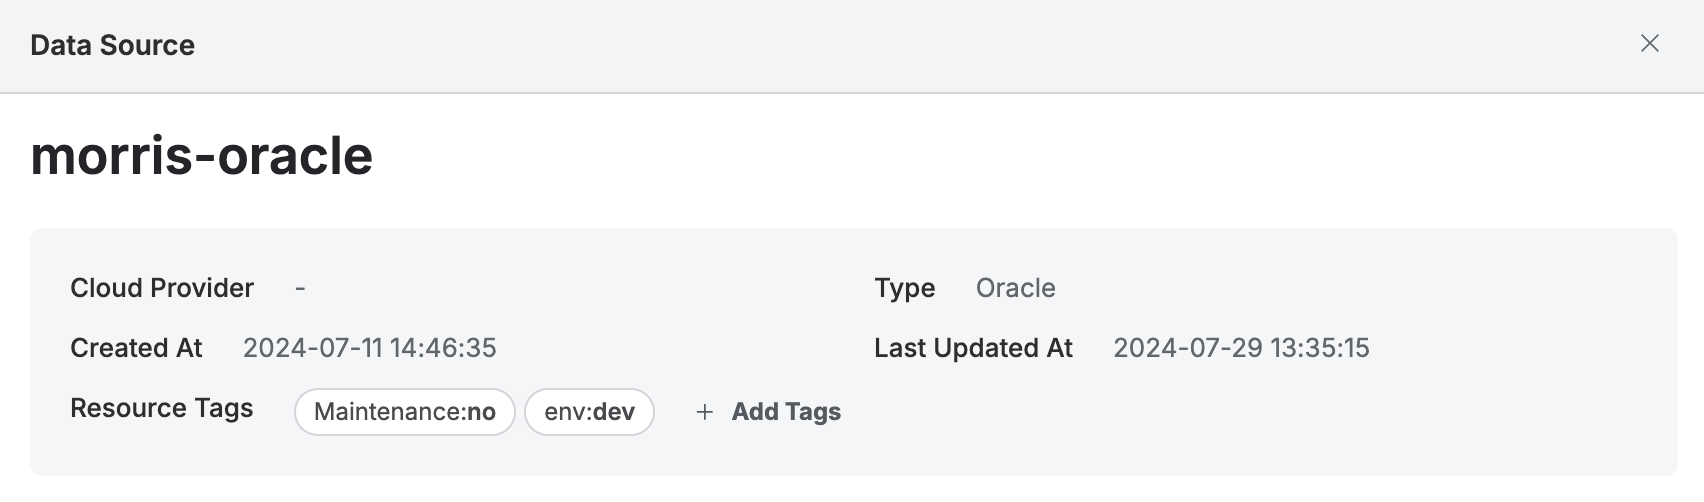Click the Type label
The width and height of the screenshot is (1704, 502).
(905, 288)
